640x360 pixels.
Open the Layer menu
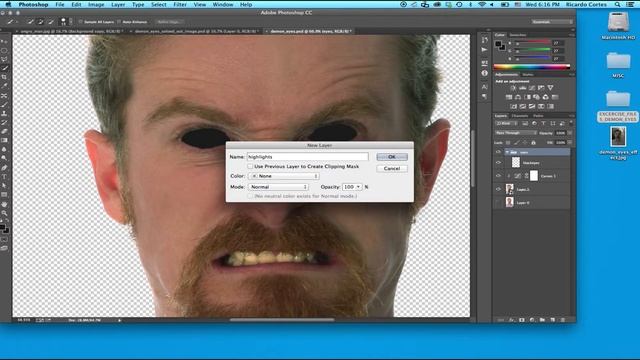click(118, 4)
